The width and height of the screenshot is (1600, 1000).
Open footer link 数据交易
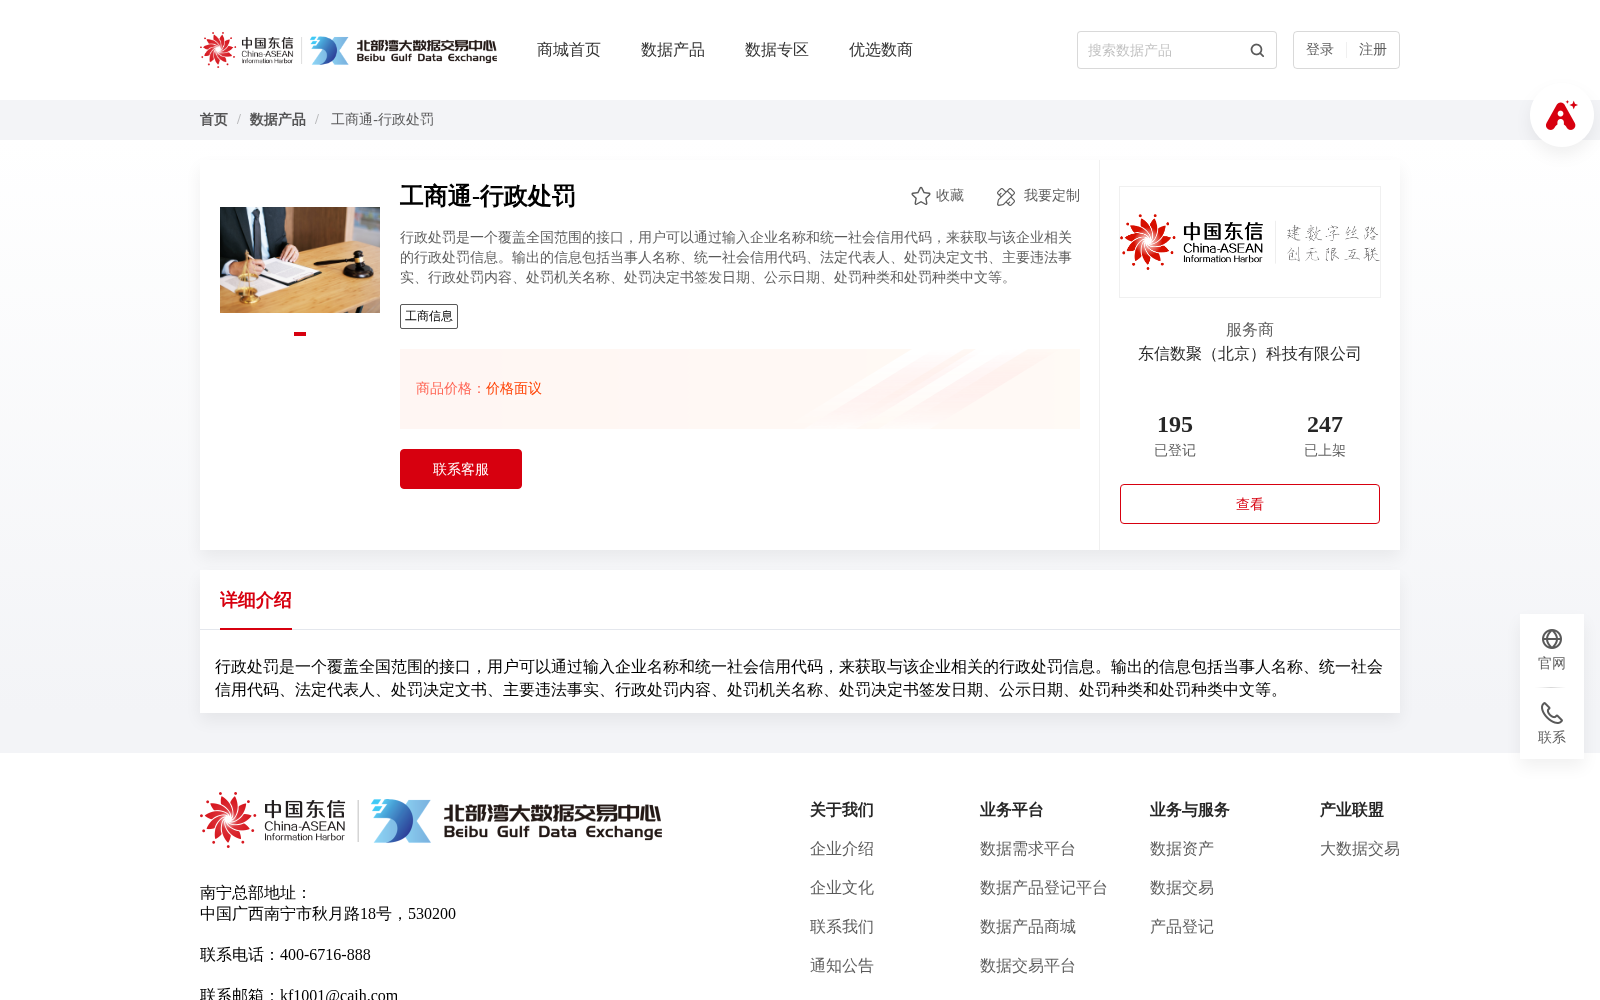click(1182, 888)
